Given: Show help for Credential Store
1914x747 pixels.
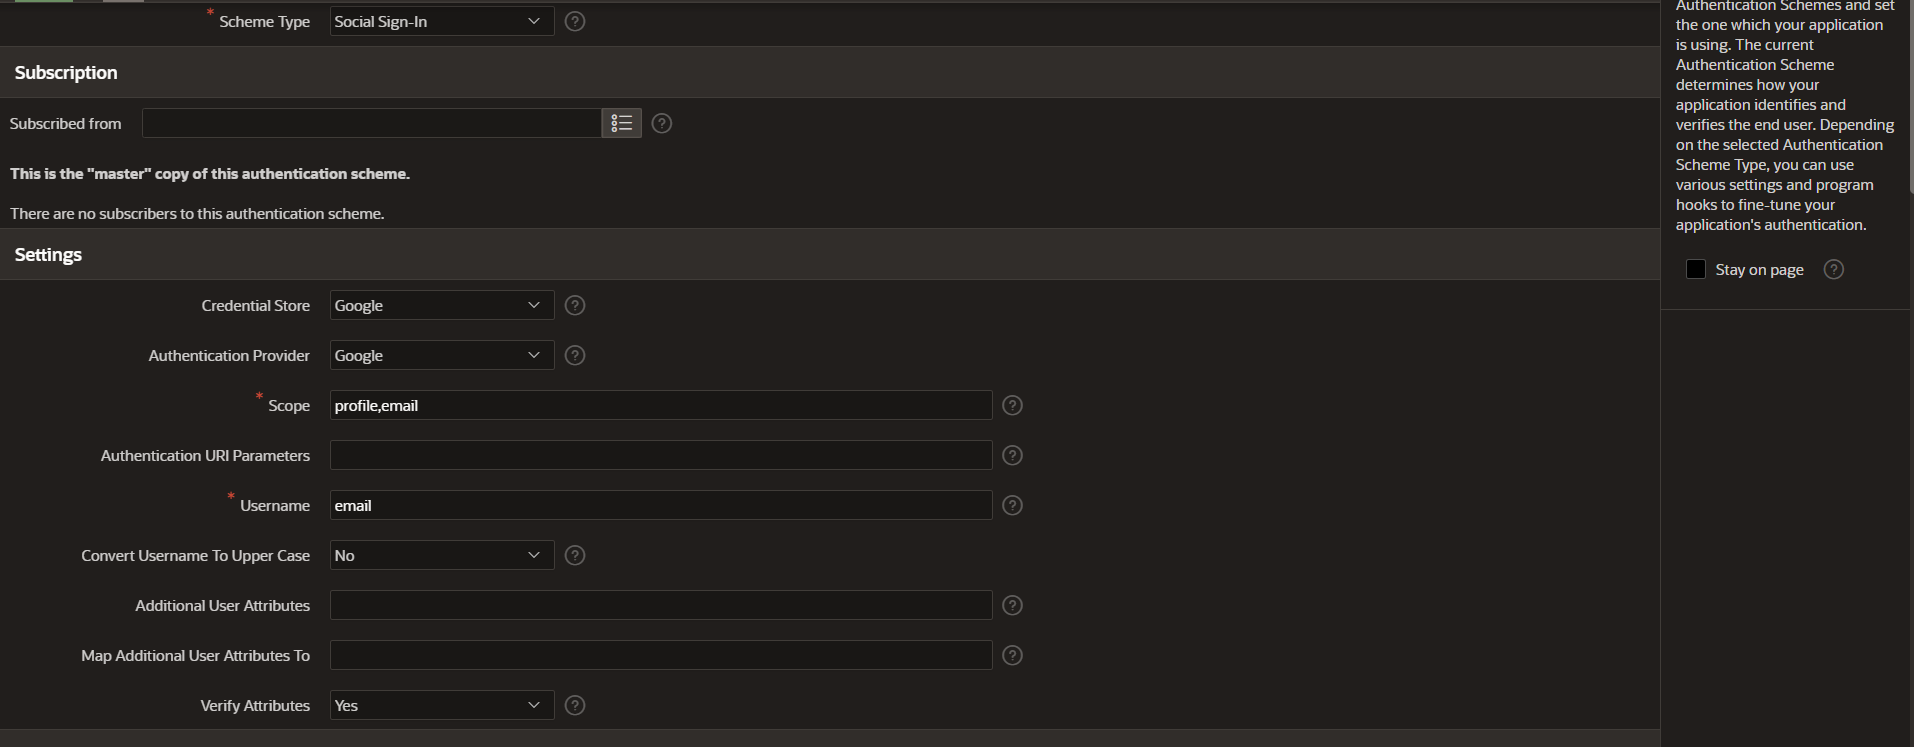Looking at the screenshot, I should click(575, 305).
